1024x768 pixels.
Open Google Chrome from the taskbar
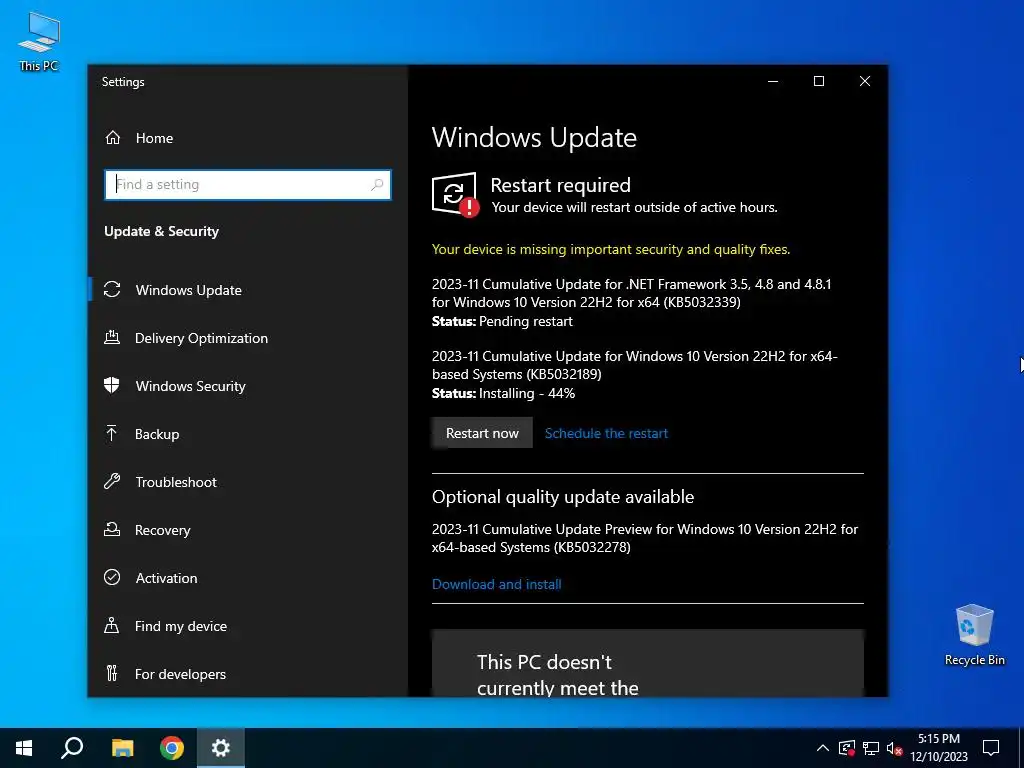(x=172, y=748)
